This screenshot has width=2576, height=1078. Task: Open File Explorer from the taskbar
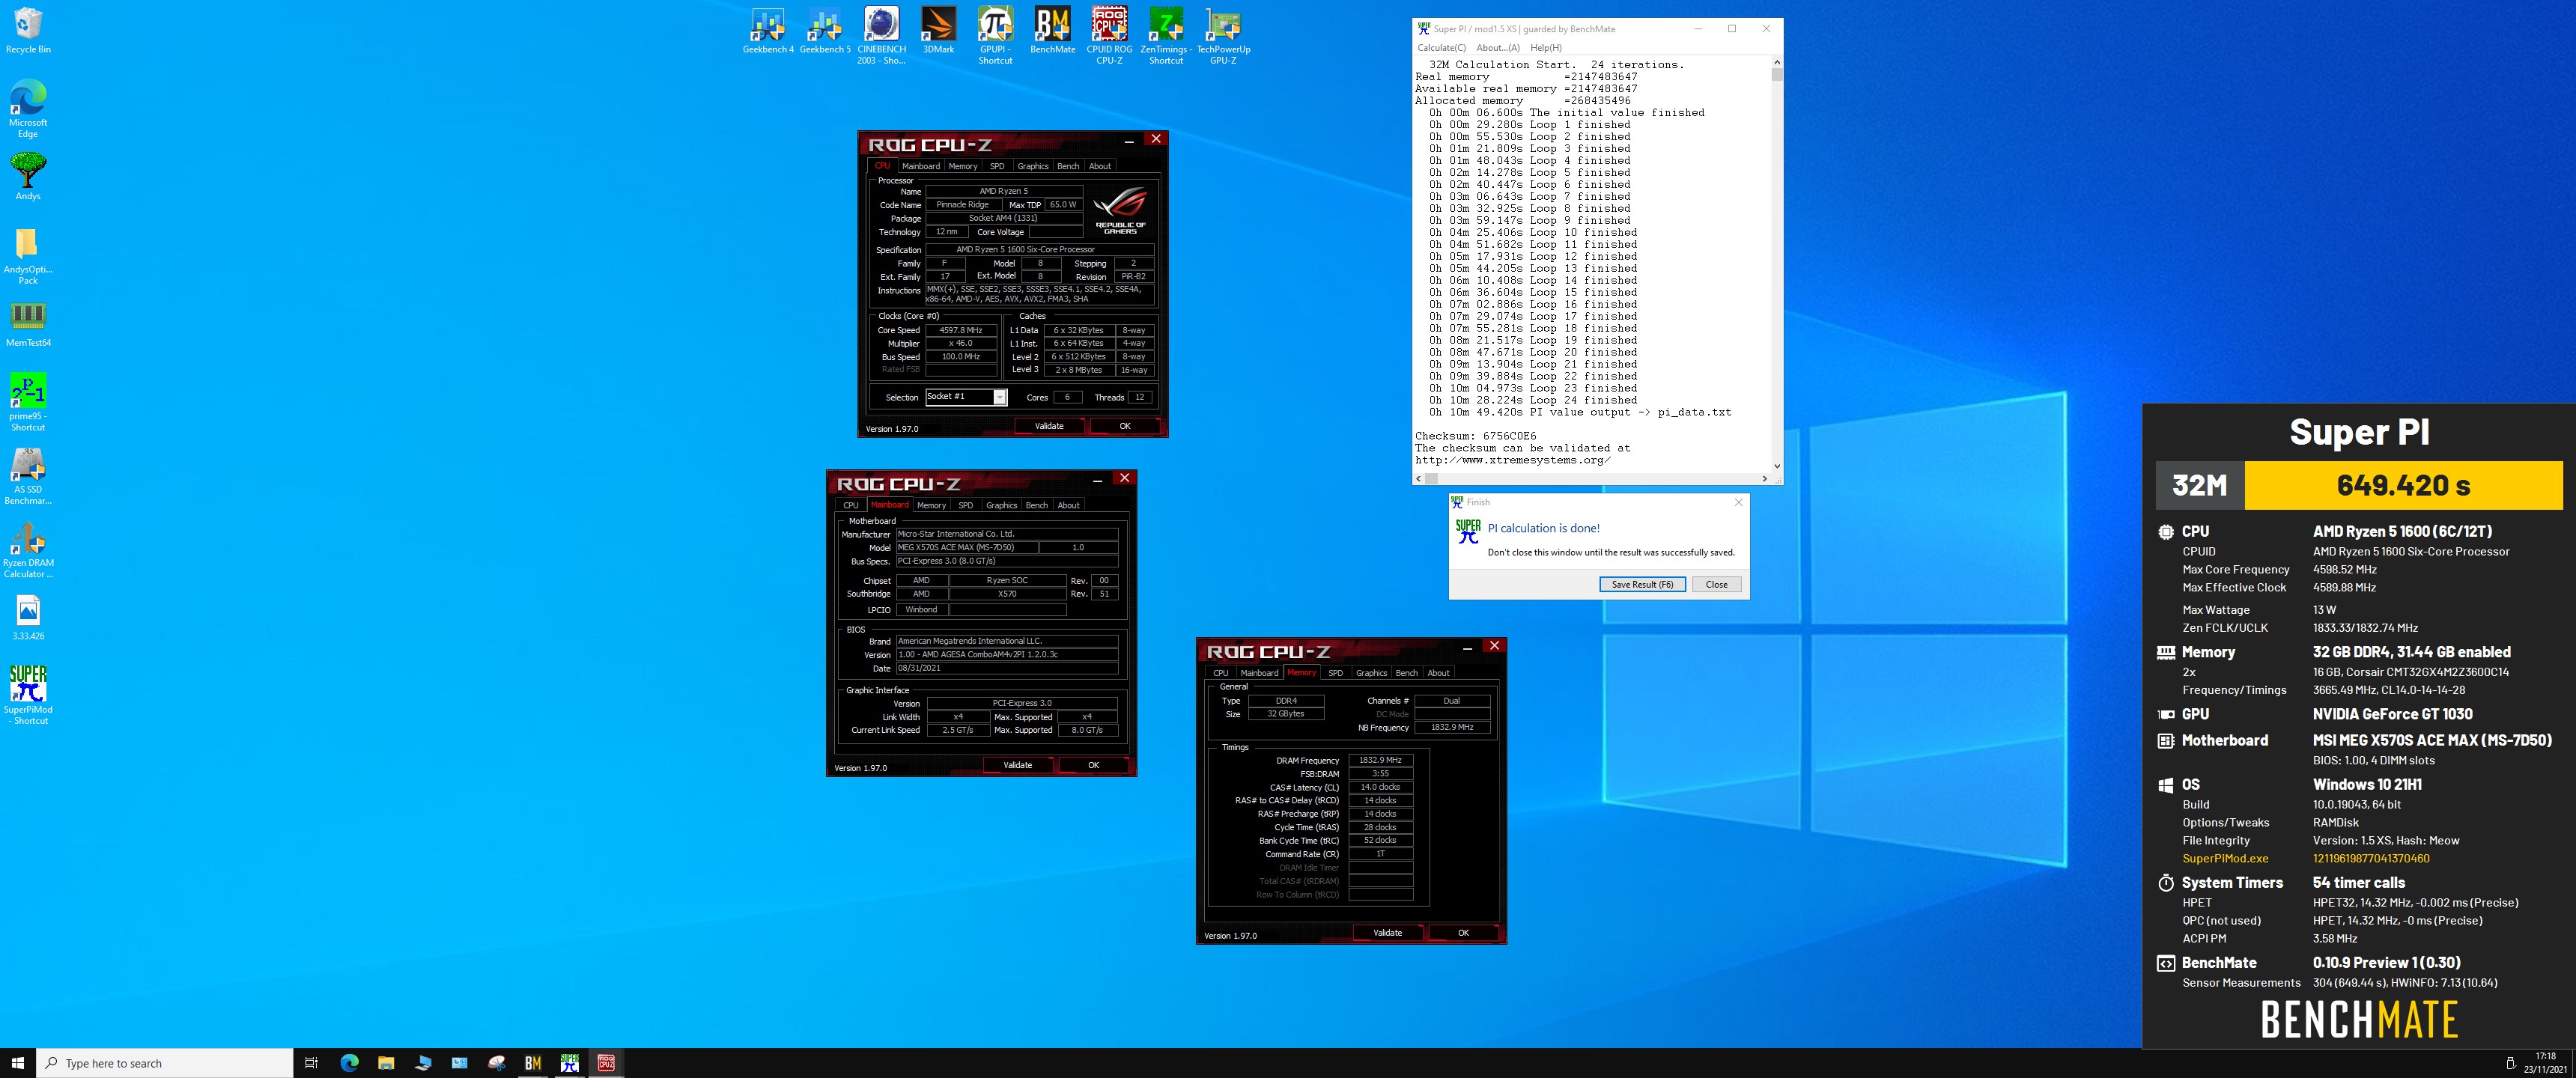click(386, 1063)
